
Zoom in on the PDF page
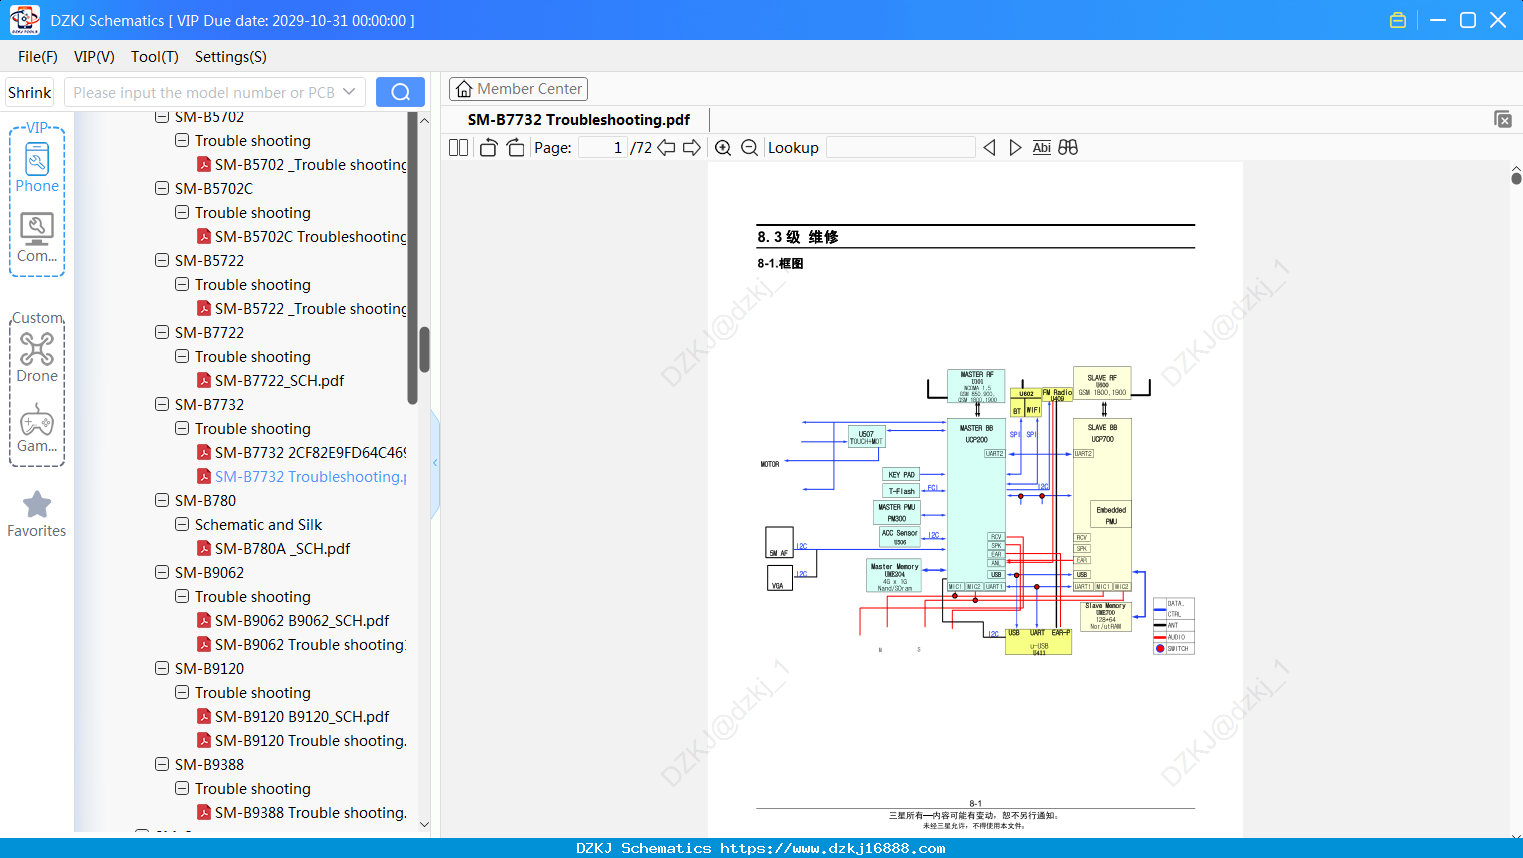point(723,148)
